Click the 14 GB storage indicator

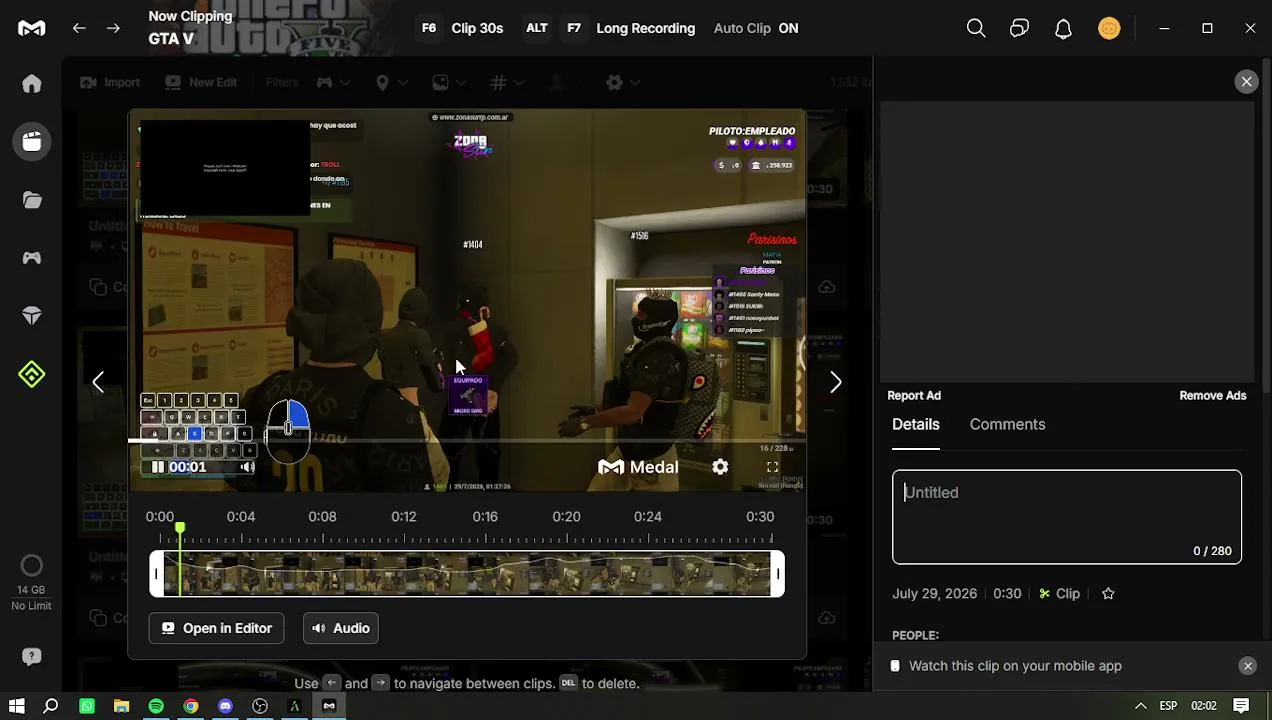point(31,584)
